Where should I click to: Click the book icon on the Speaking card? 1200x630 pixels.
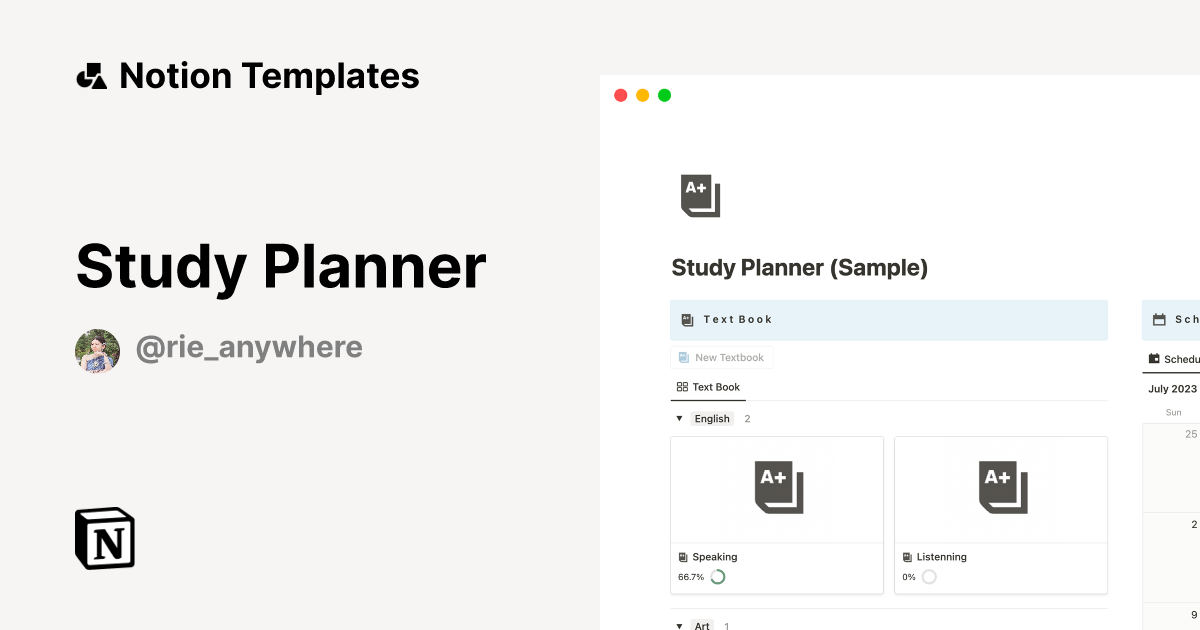(x=682, y=557)
